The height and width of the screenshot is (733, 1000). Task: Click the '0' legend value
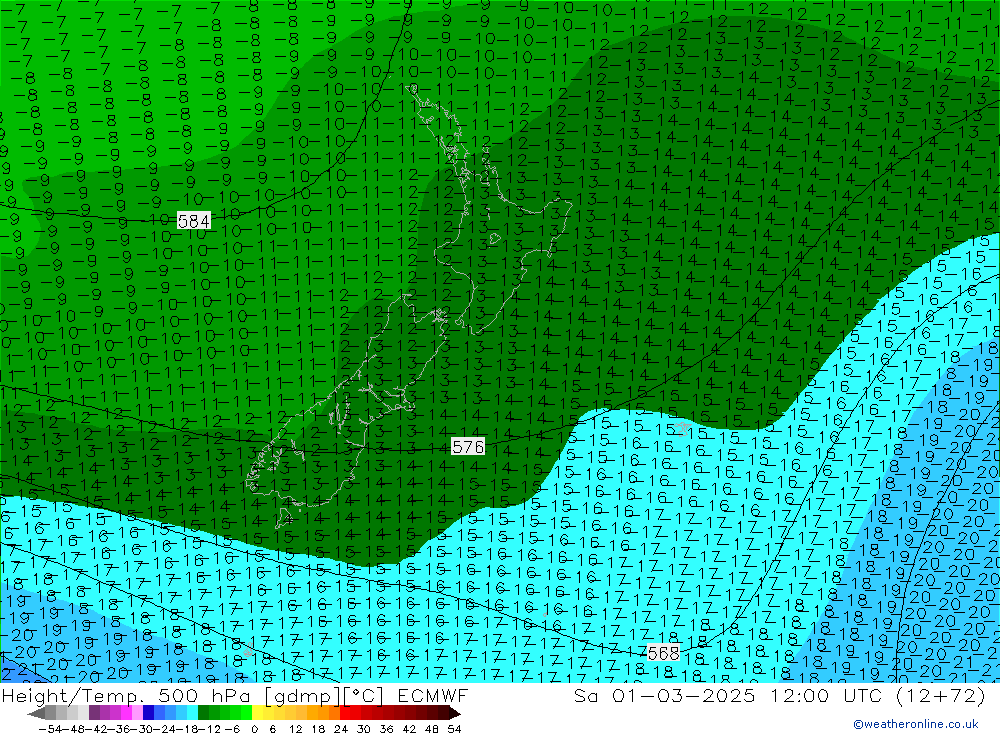pos(254,729)
